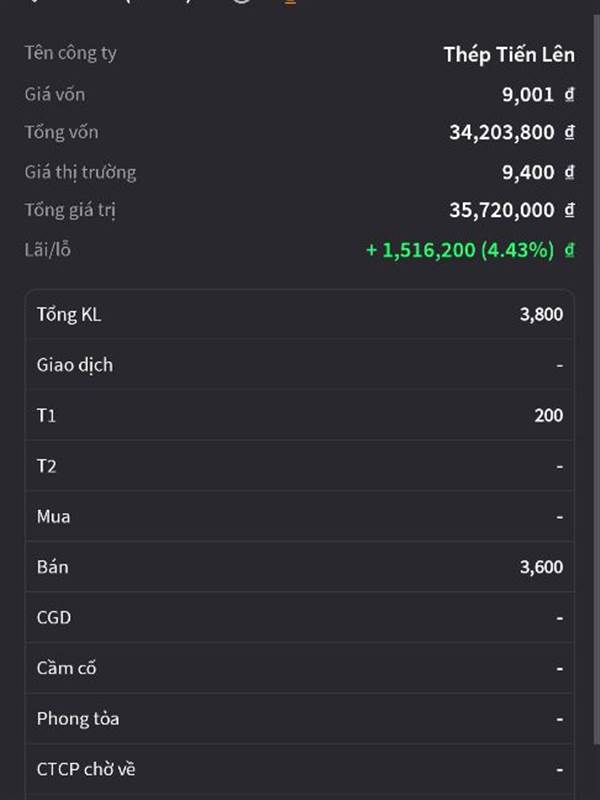Screen dimensions: 600x800
Task: Select the T2 row
Action: point(300,466)
